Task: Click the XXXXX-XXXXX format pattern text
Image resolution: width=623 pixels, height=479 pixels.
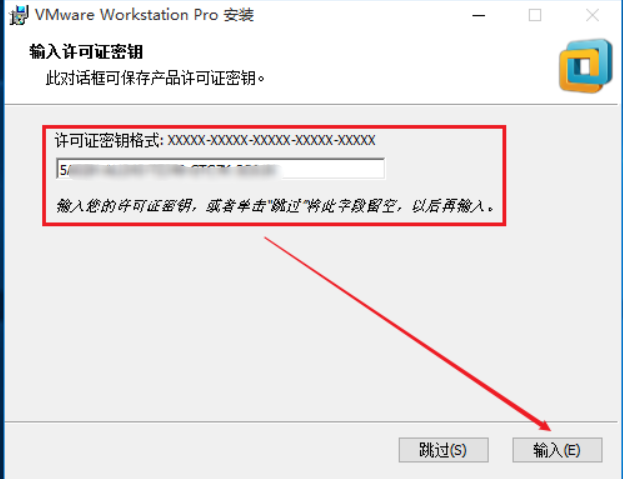Action: click(x=271, y=140)
